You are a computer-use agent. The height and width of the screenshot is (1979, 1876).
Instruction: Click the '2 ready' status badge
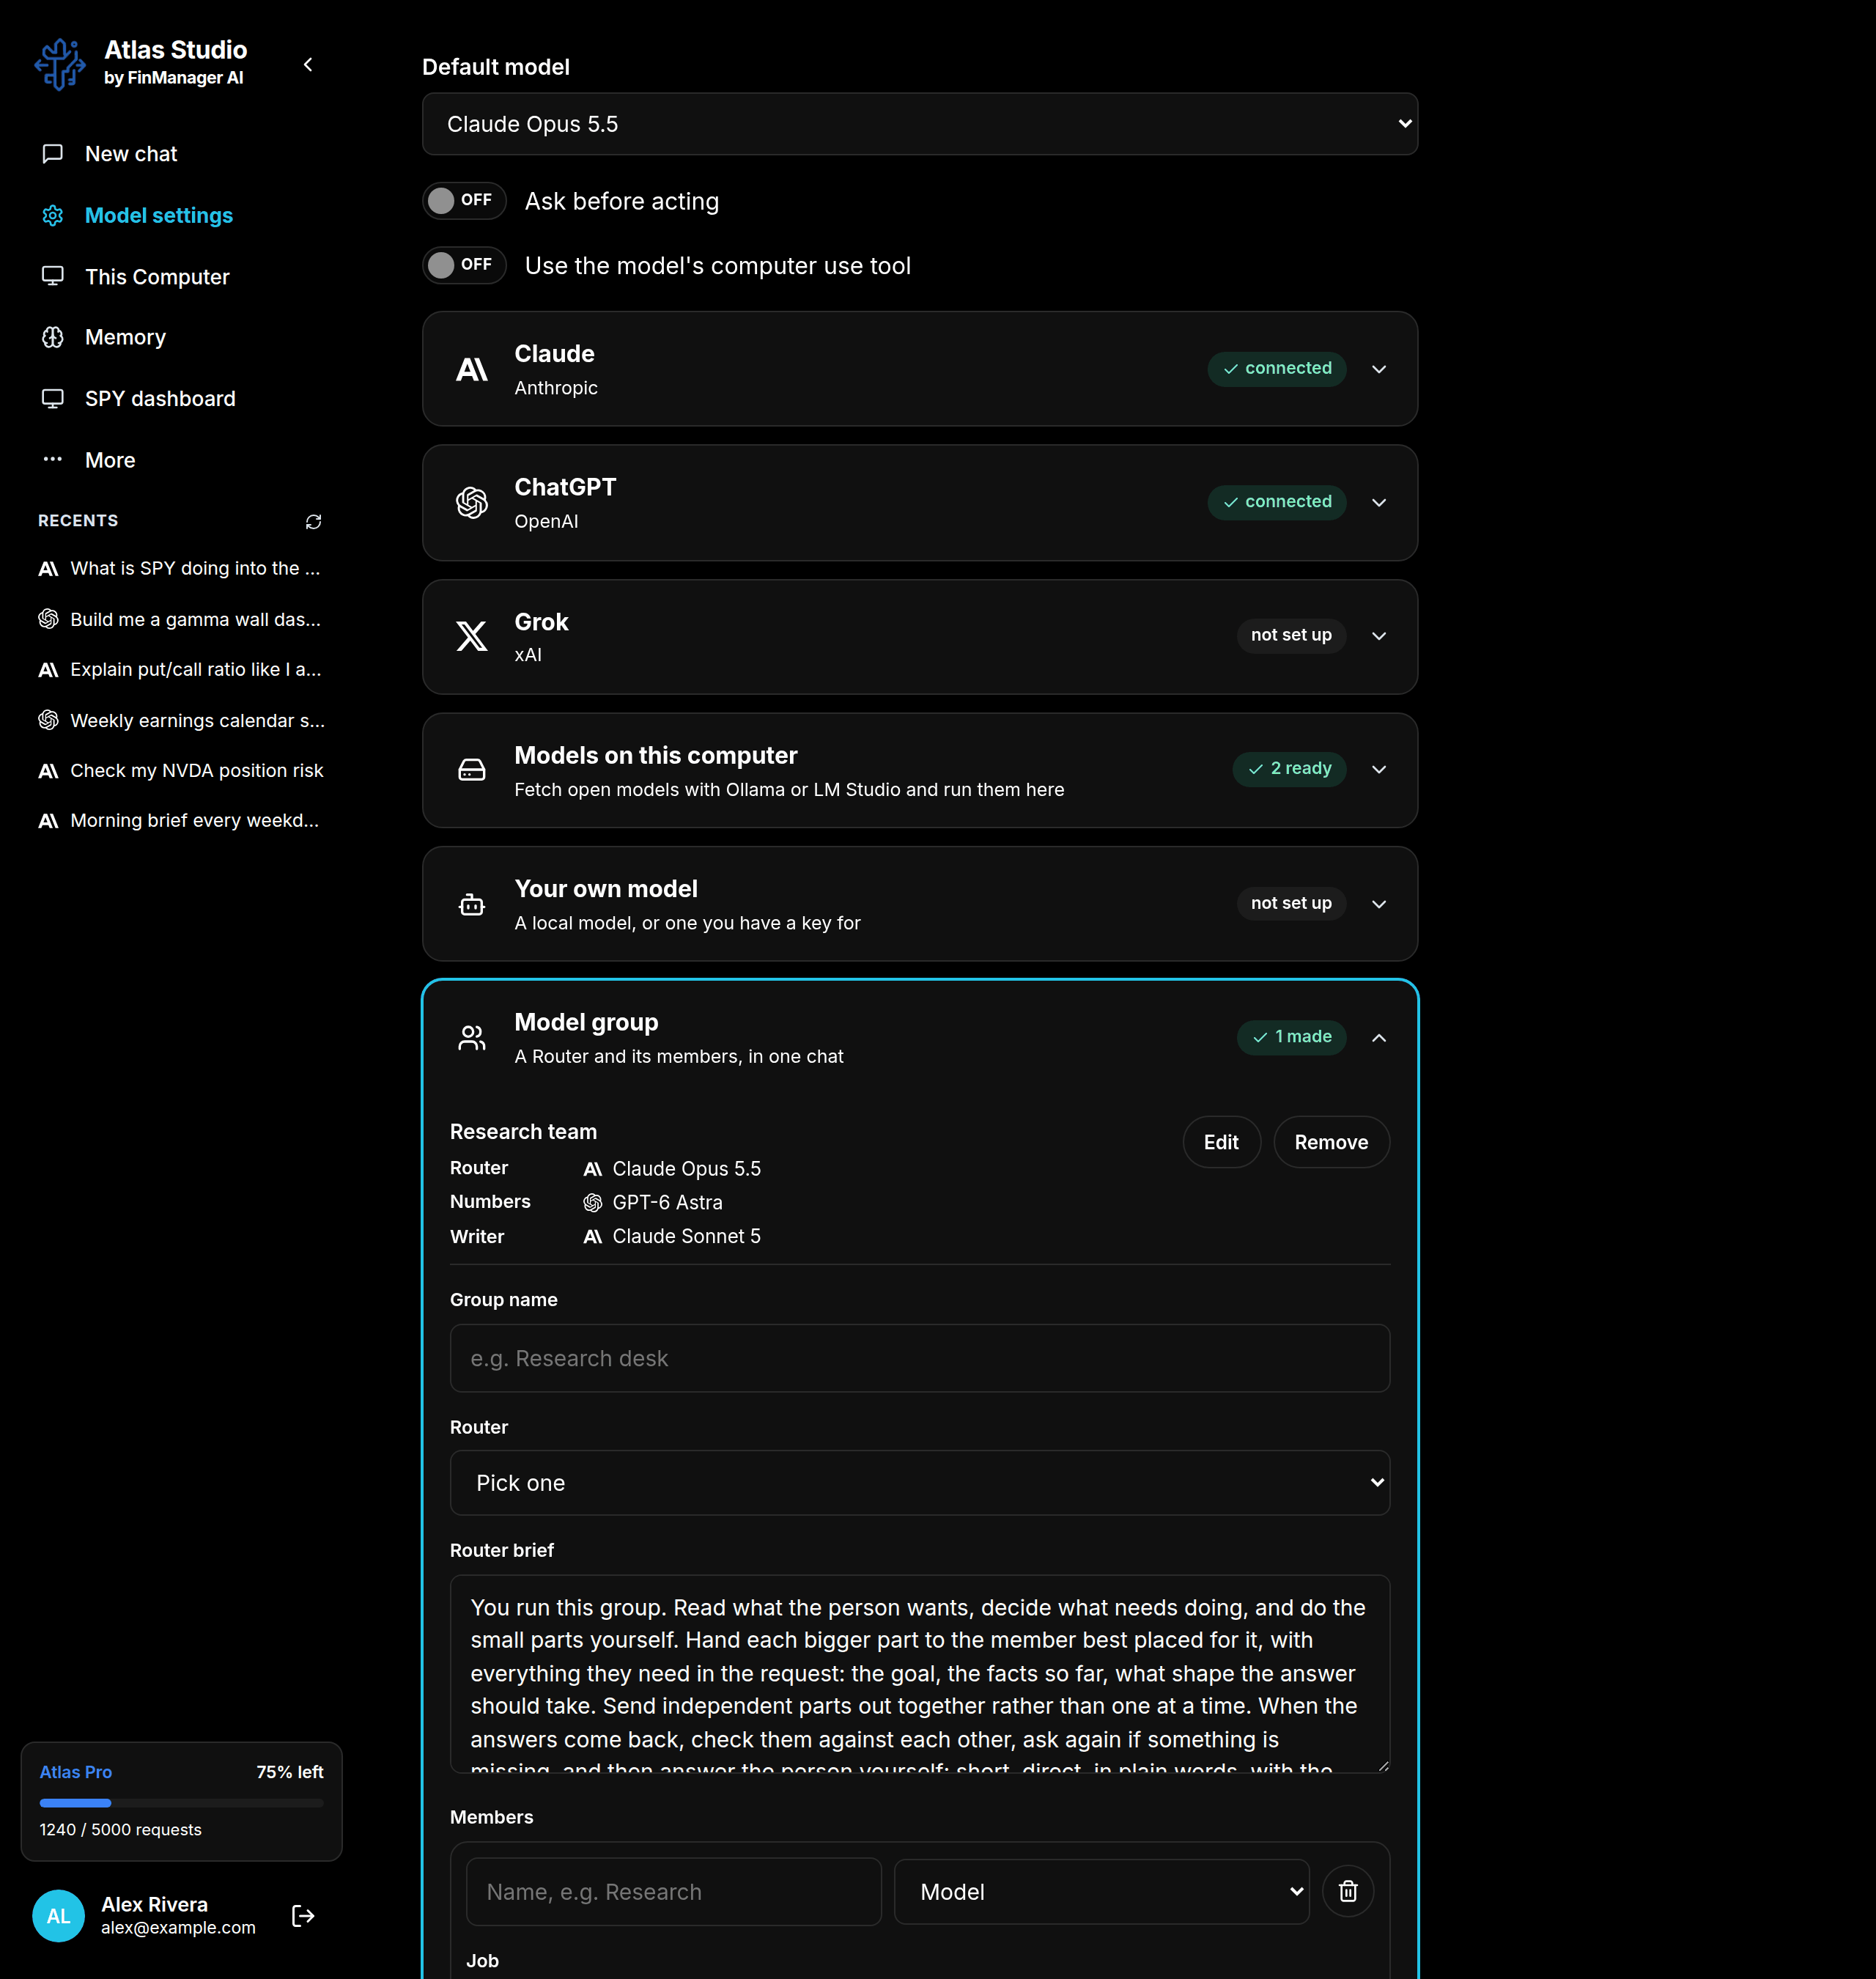(1289, 769)
